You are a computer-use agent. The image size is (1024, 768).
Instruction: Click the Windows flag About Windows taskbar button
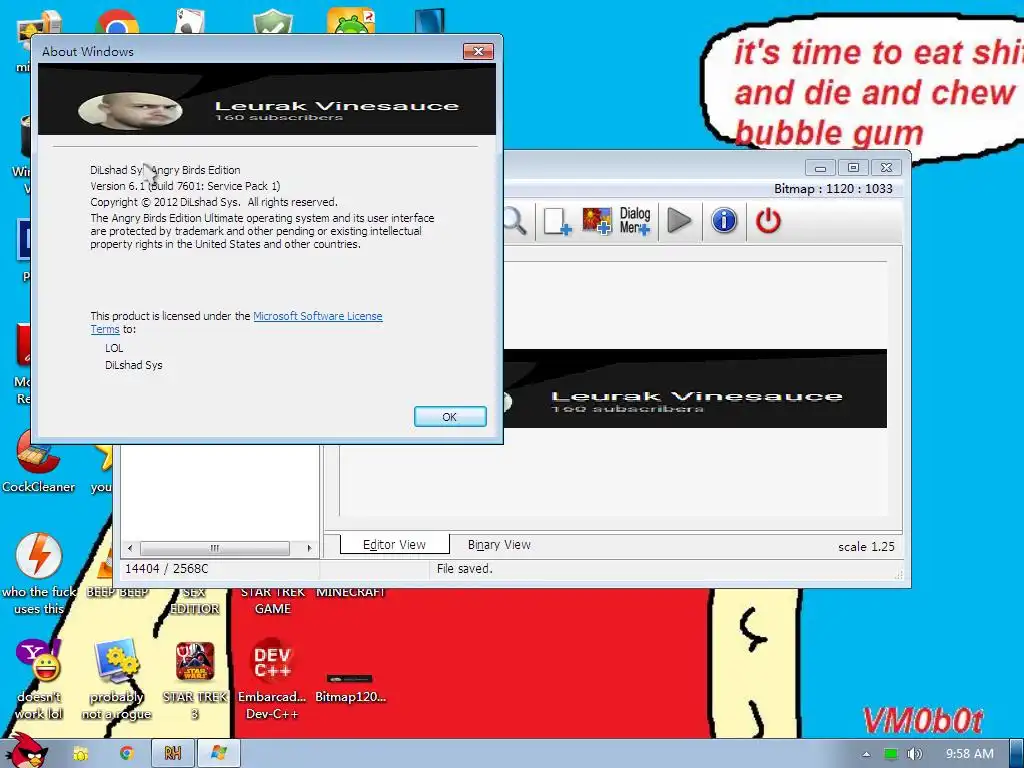click(x=219, y=754)
